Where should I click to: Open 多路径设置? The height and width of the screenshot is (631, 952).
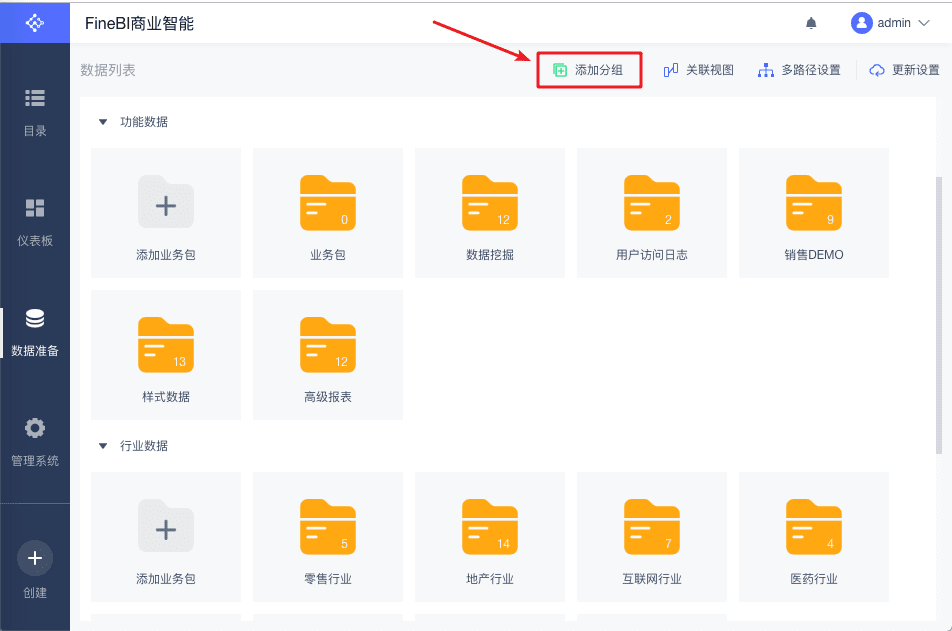[x=799, y=70]
